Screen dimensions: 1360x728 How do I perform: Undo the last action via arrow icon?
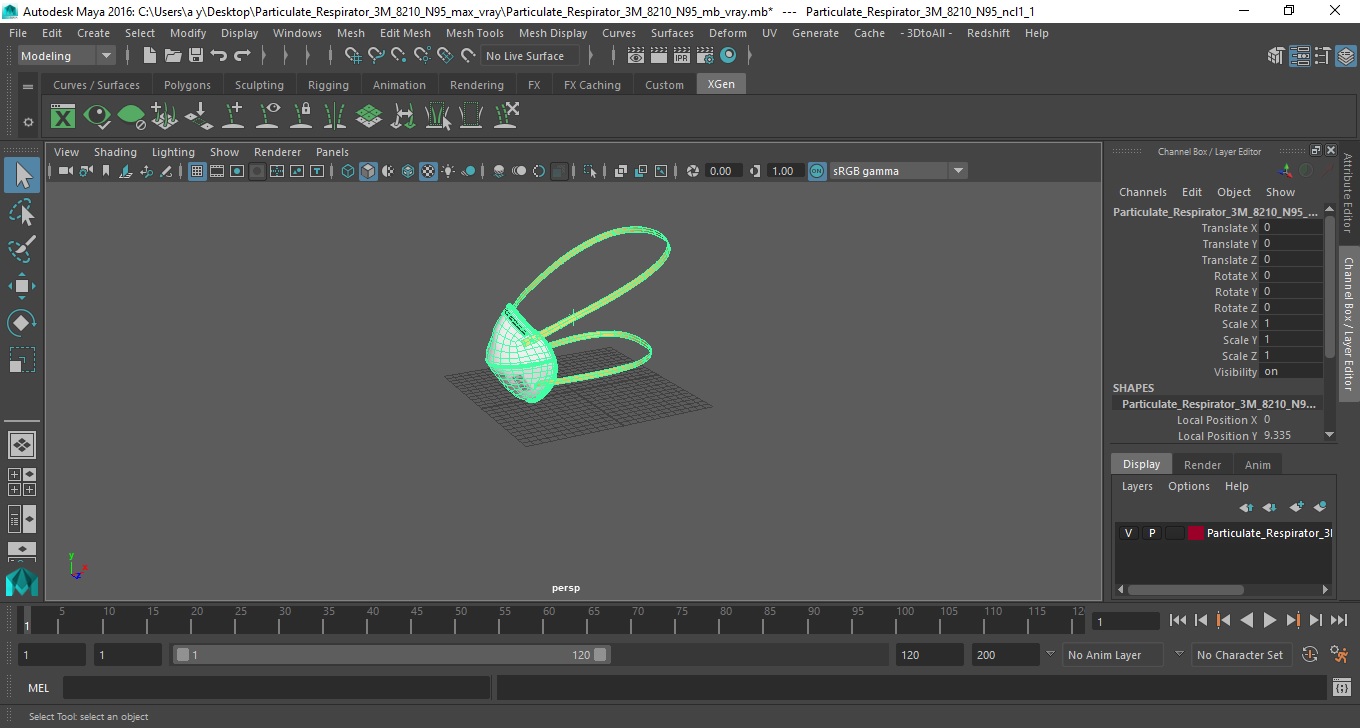[x=219, y=56]
